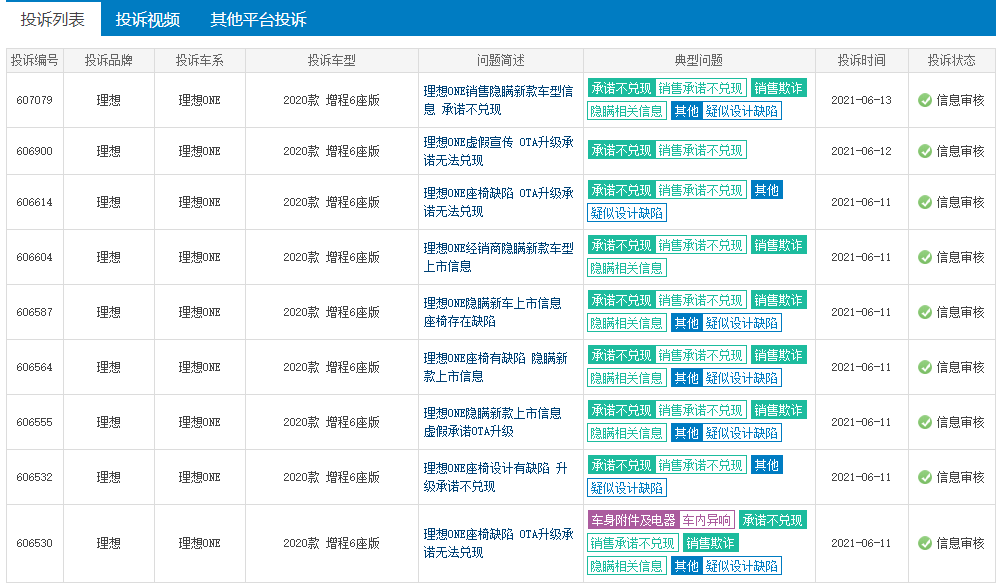1006x583 pixels.
Task: Click 理想ONE series cell in row 606614
Action: pyautogui.click(x=200, y=203)
